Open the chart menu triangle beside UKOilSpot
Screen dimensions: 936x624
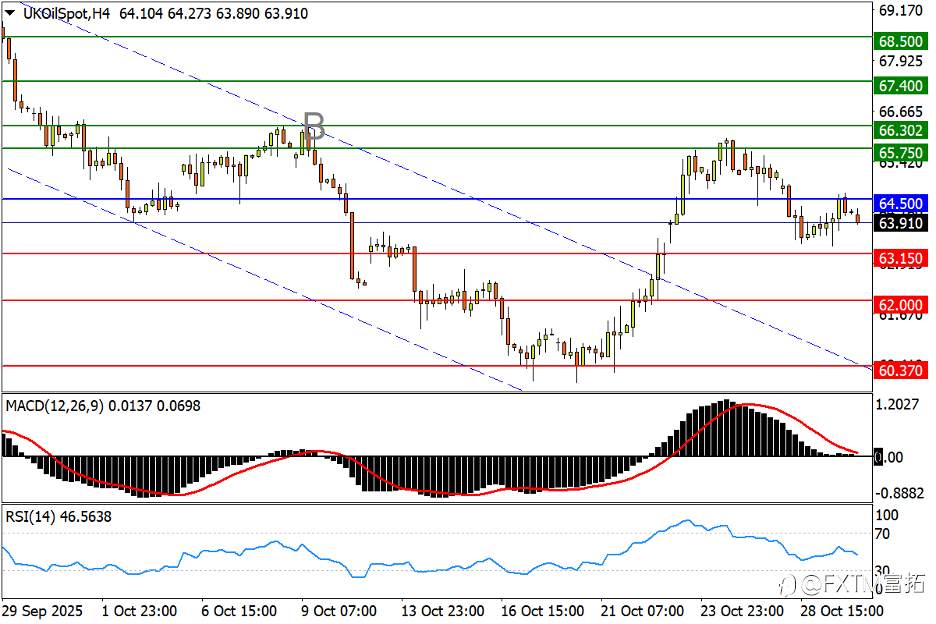click(x=10, y=13)
